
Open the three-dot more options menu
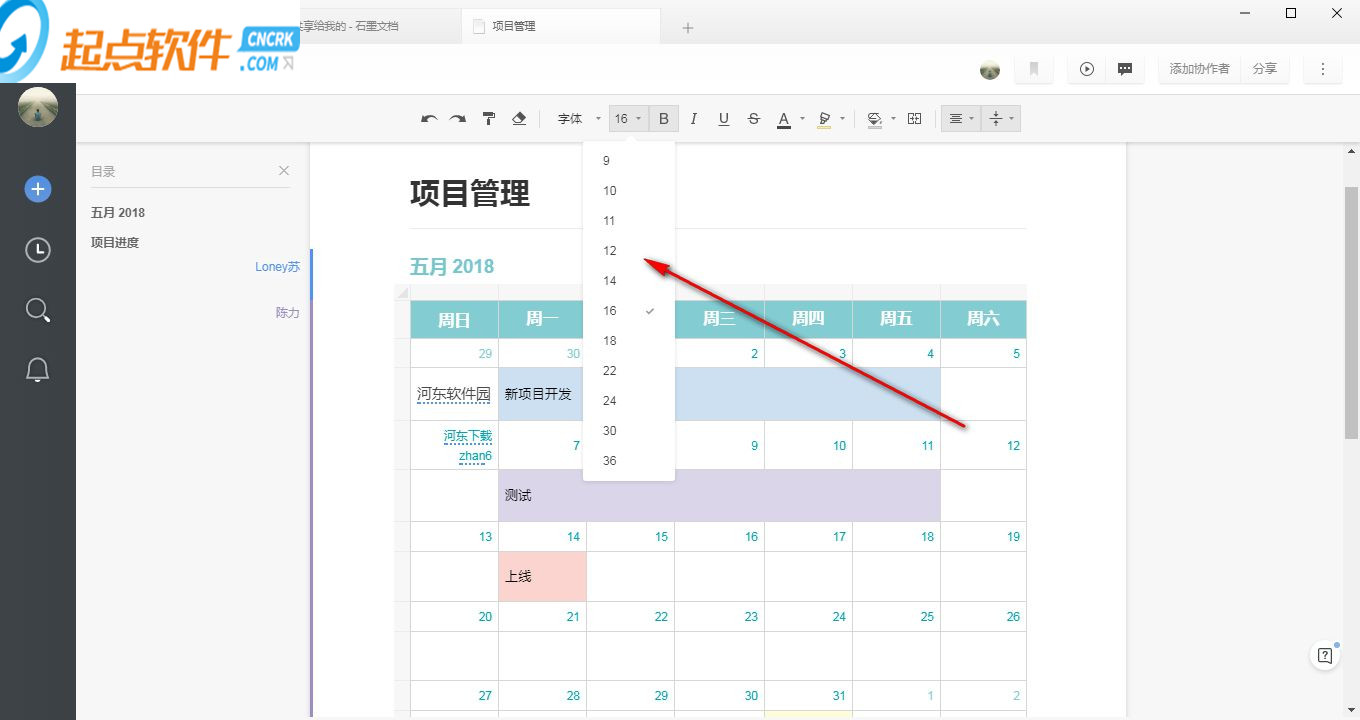click(x=1323, y=69)
